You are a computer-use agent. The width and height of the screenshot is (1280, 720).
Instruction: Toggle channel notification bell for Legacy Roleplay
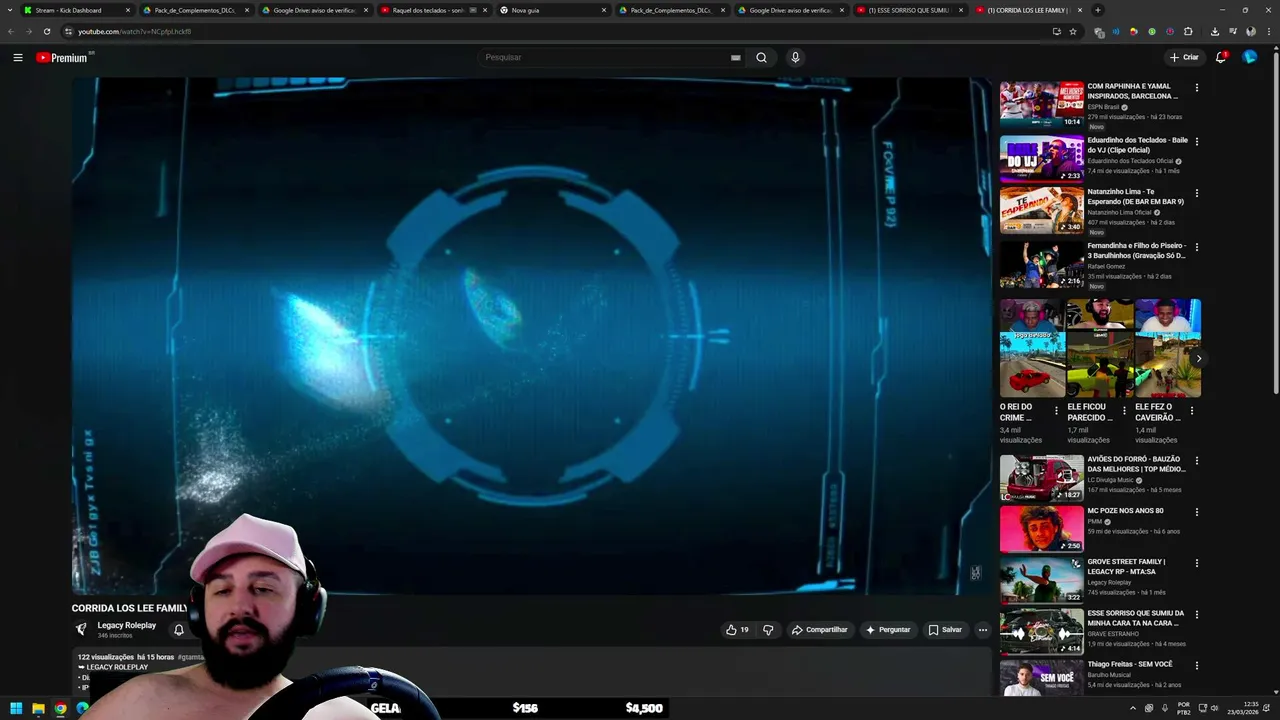(179, 630)
